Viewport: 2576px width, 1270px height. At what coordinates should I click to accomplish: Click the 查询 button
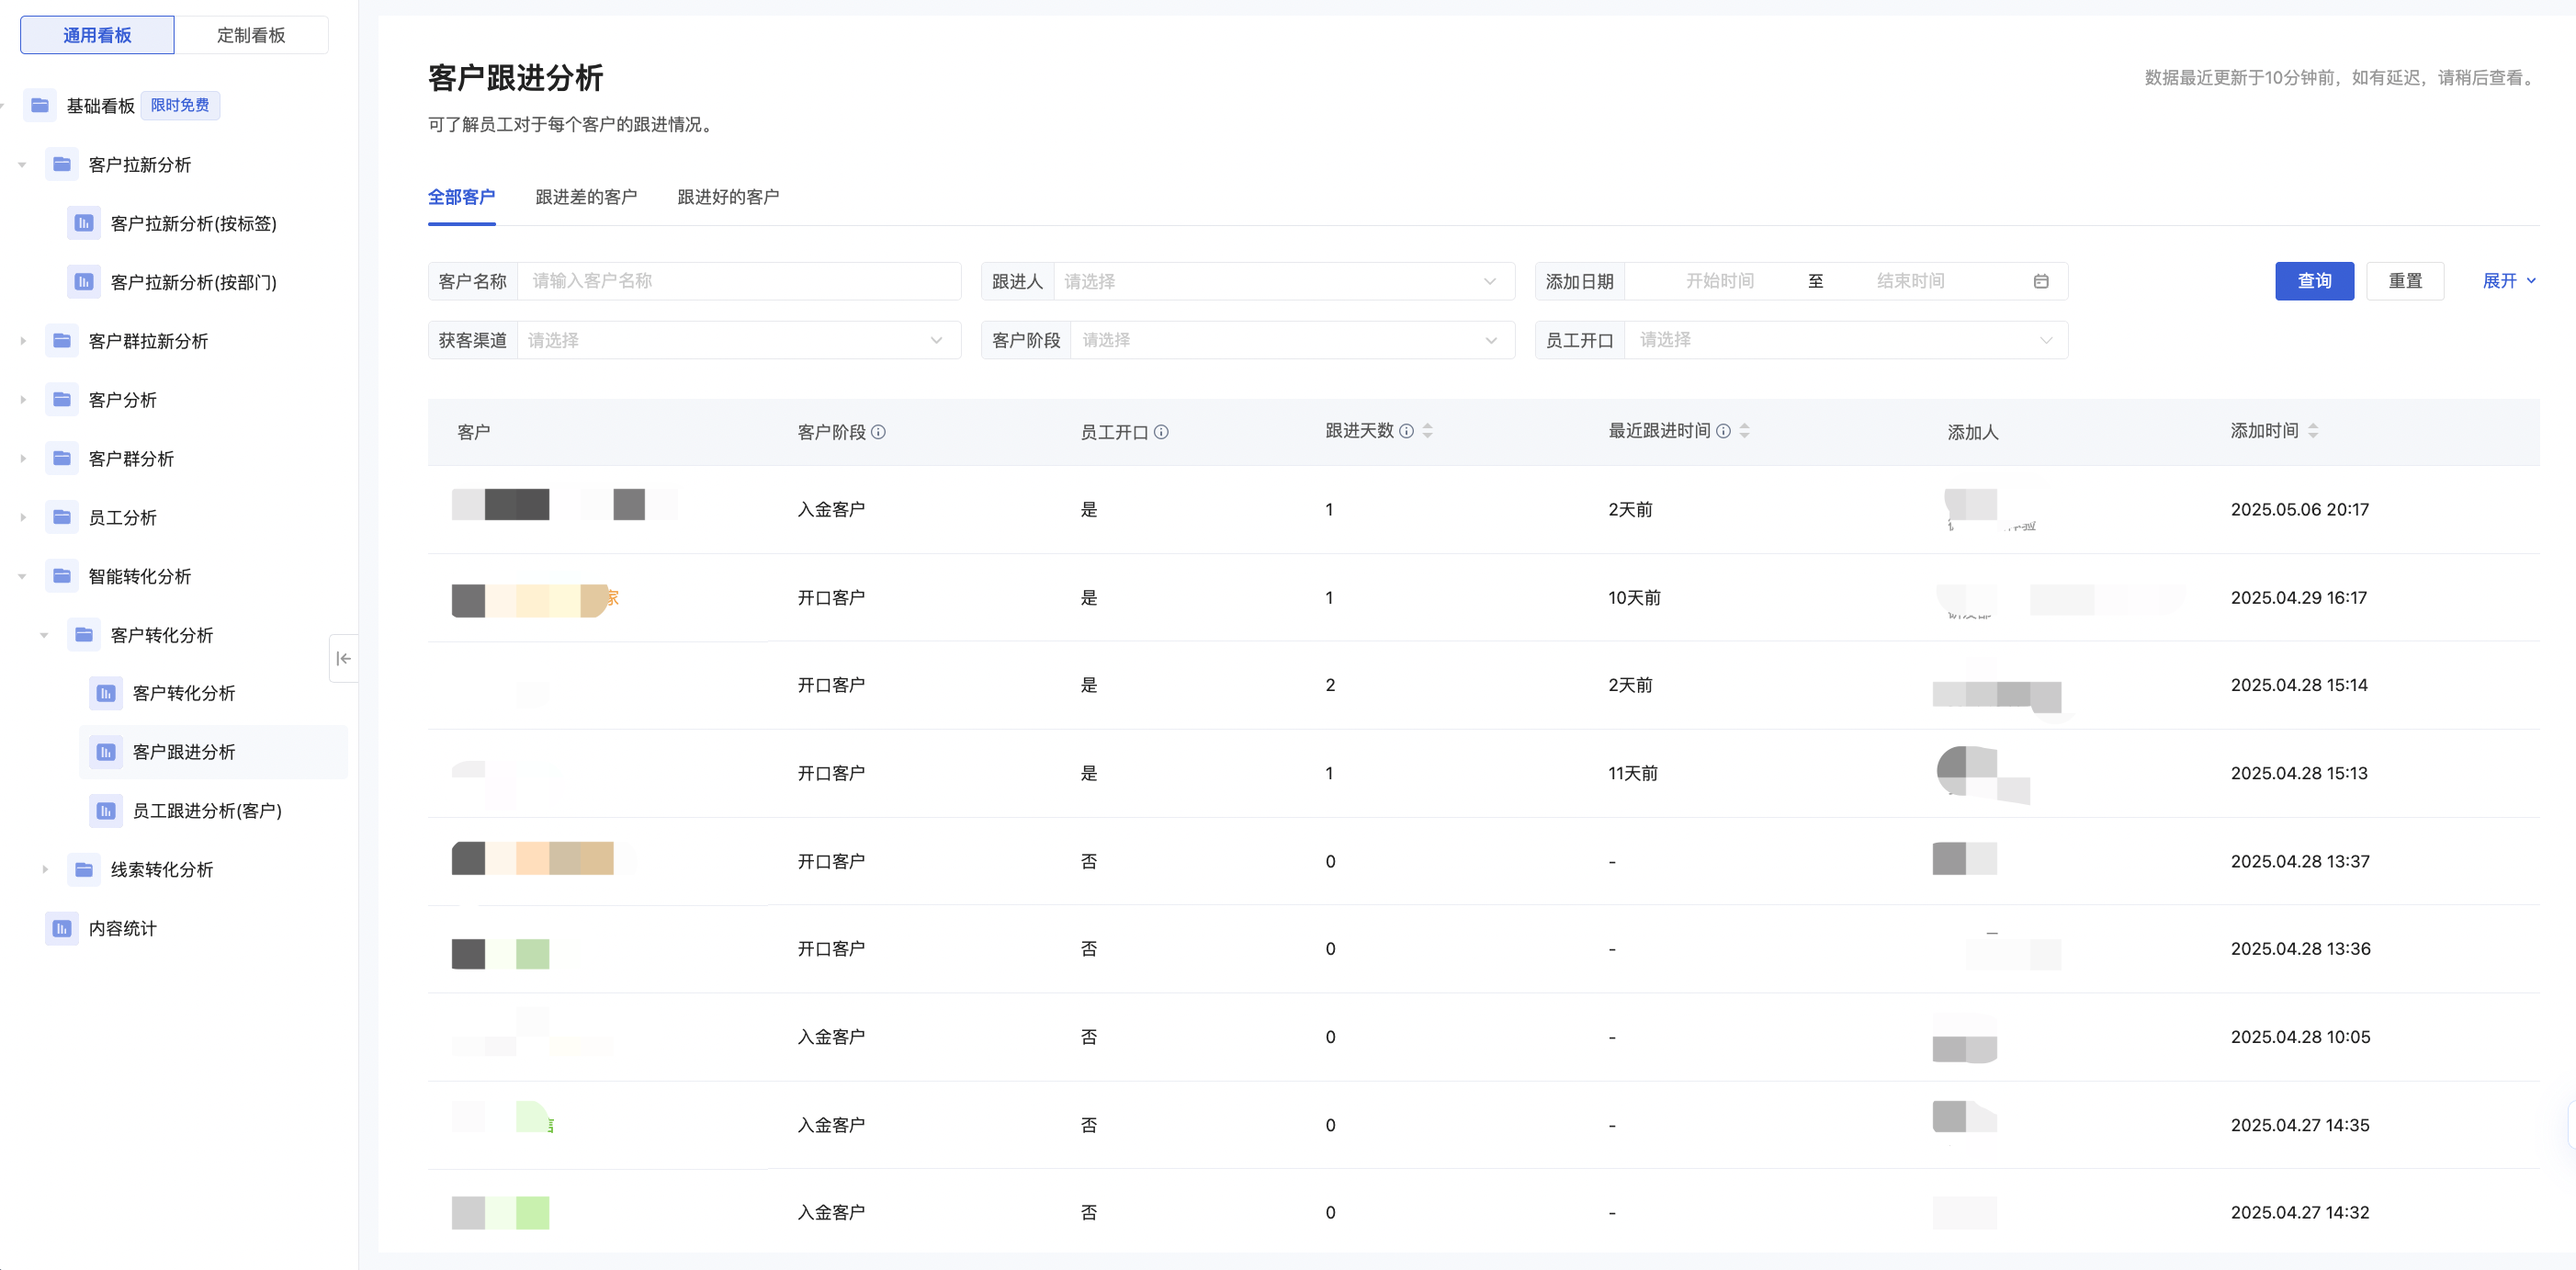(2314, 281)
